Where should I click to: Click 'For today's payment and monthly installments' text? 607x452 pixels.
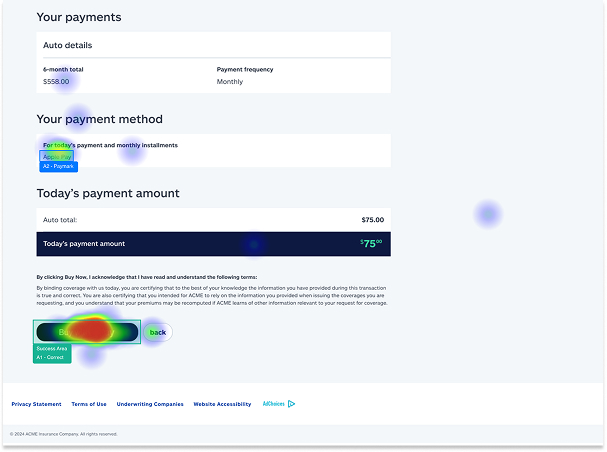110,145
